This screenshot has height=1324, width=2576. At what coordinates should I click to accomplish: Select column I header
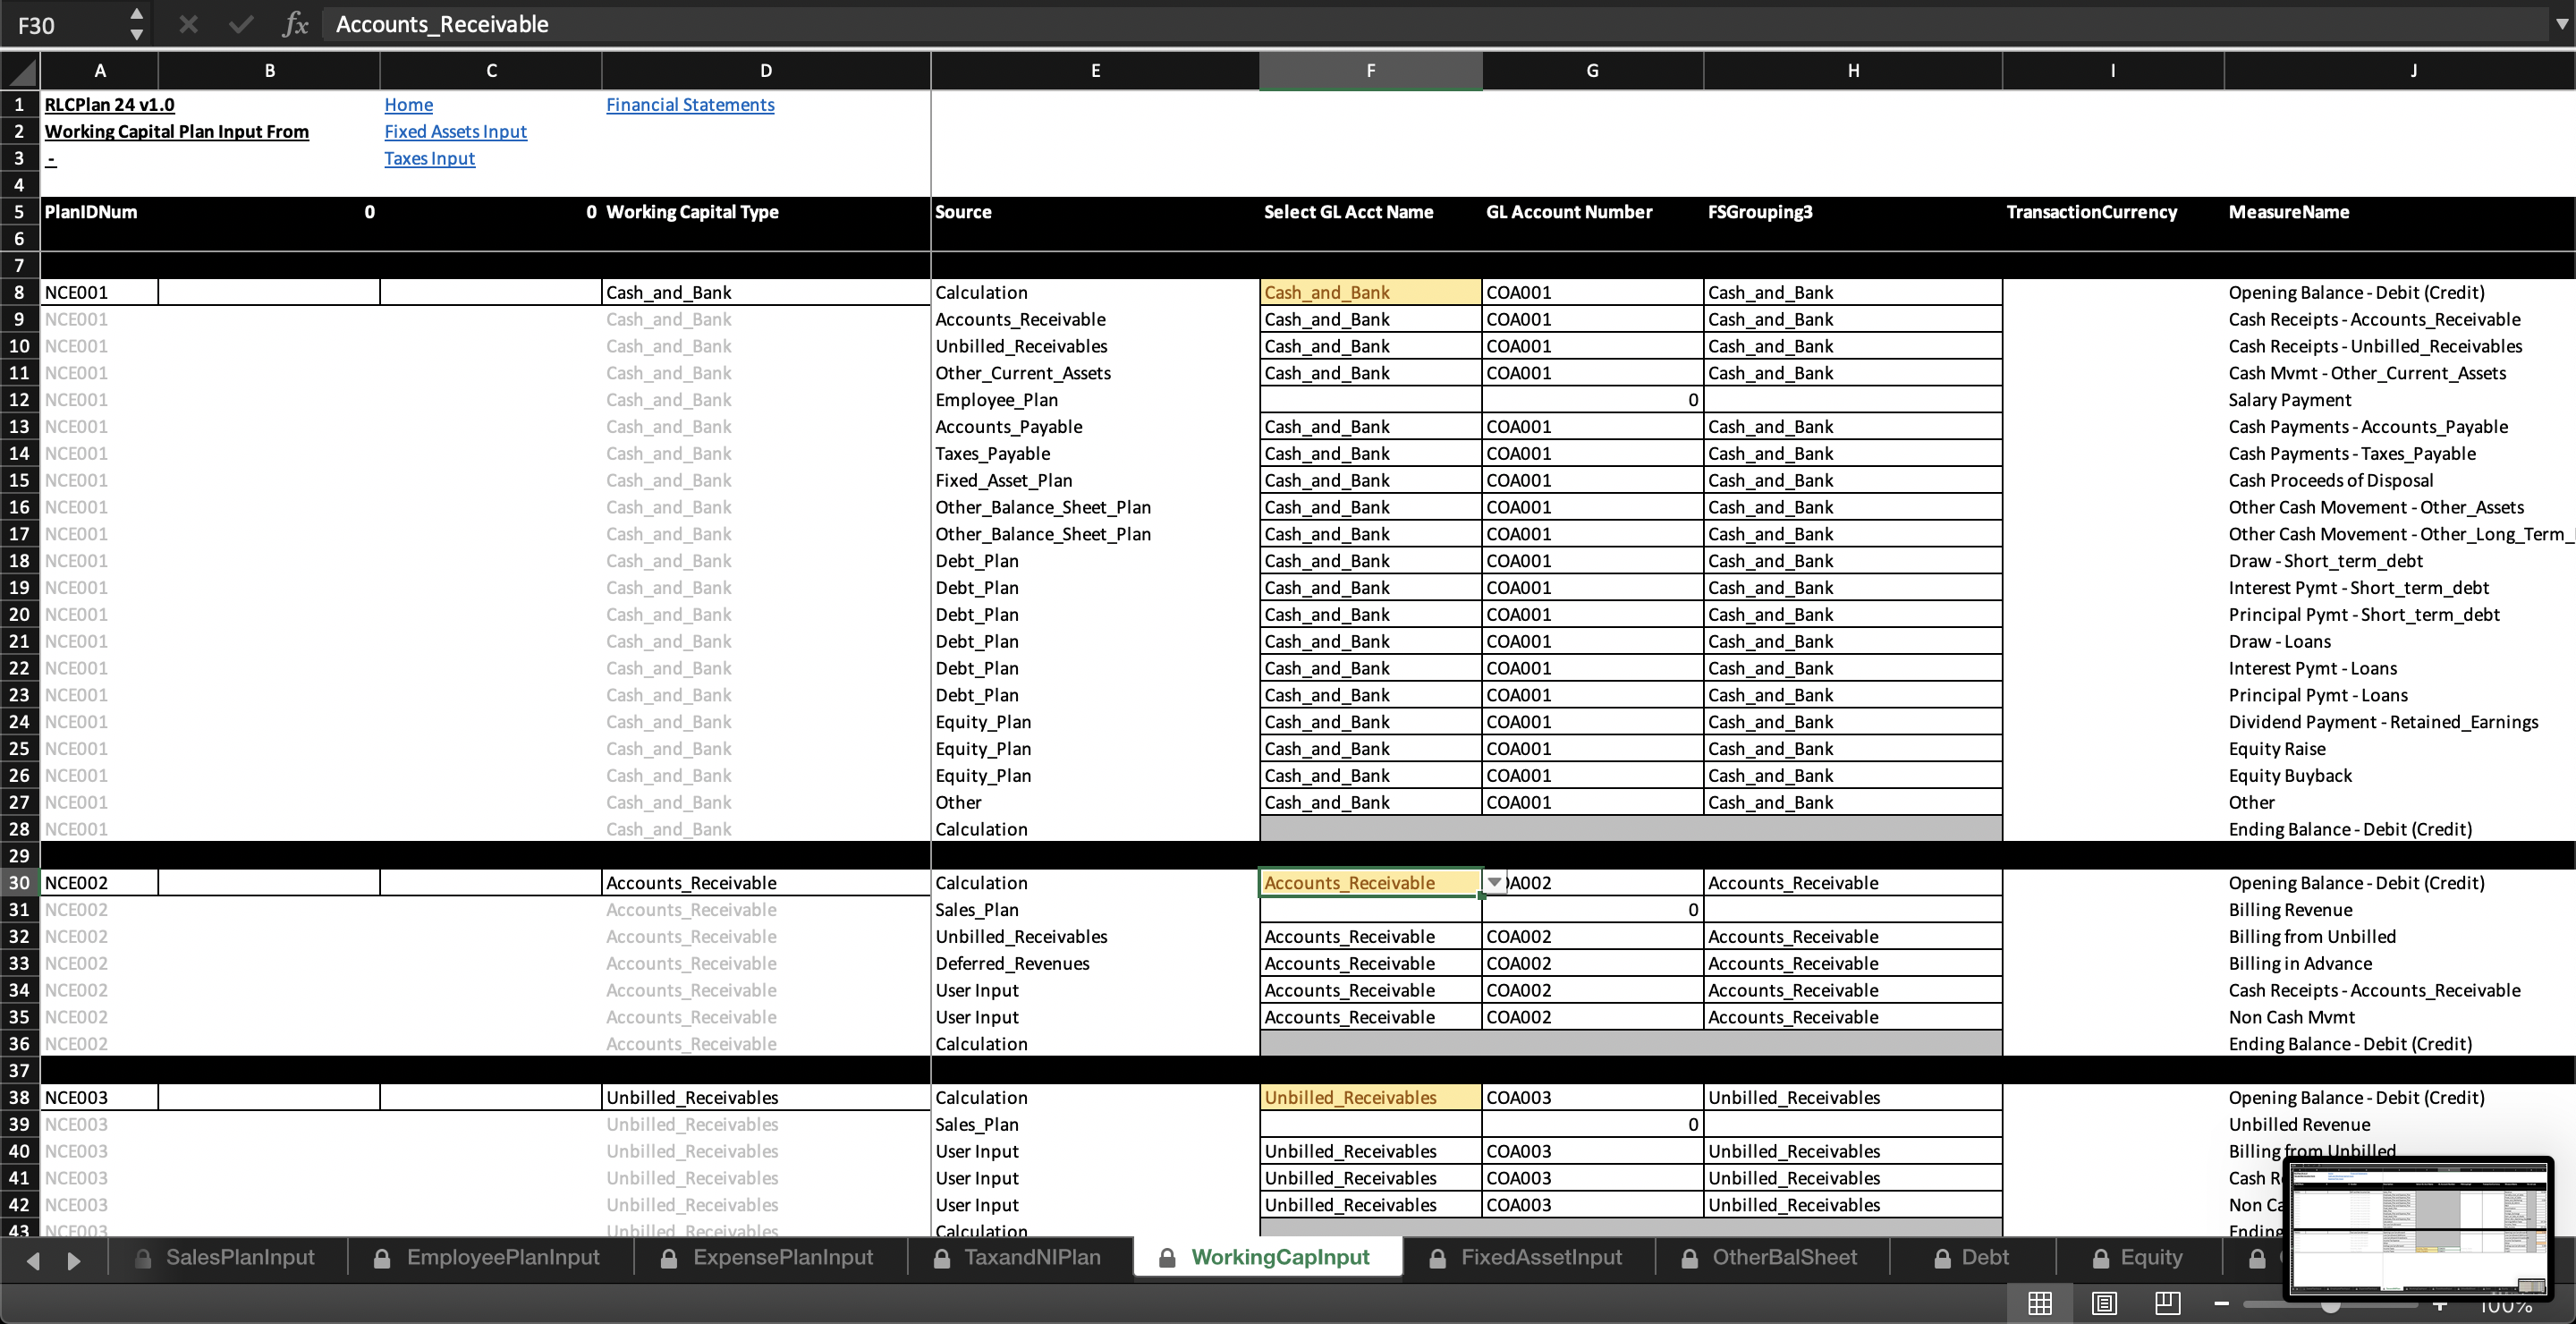2113,71
